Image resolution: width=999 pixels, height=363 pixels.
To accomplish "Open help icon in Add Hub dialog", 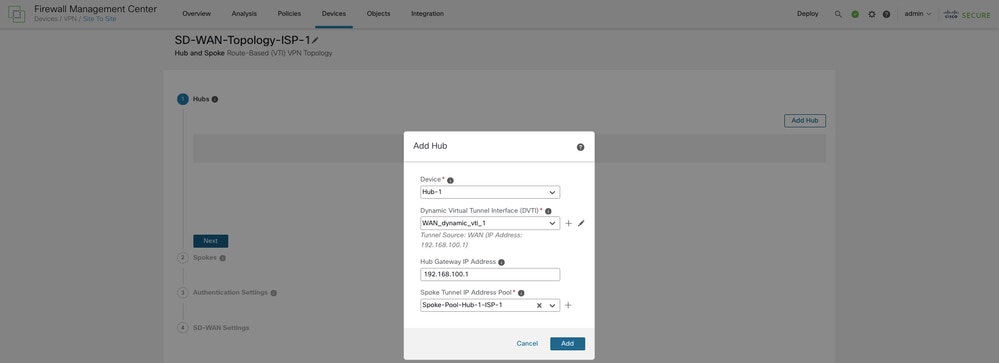I will click(x=580, y=147).
